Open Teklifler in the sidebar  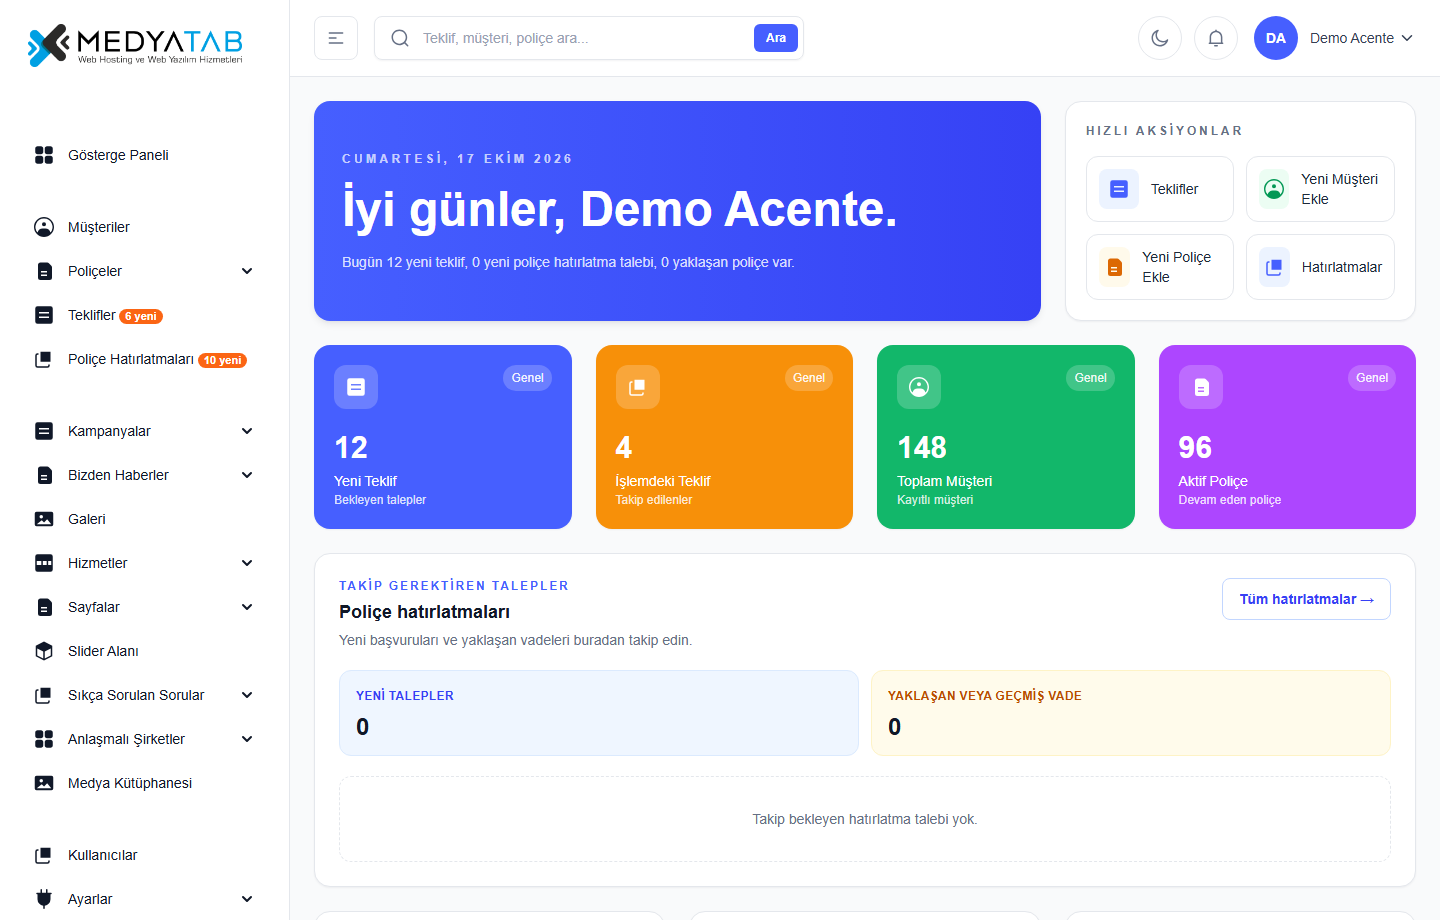point(144,315)
